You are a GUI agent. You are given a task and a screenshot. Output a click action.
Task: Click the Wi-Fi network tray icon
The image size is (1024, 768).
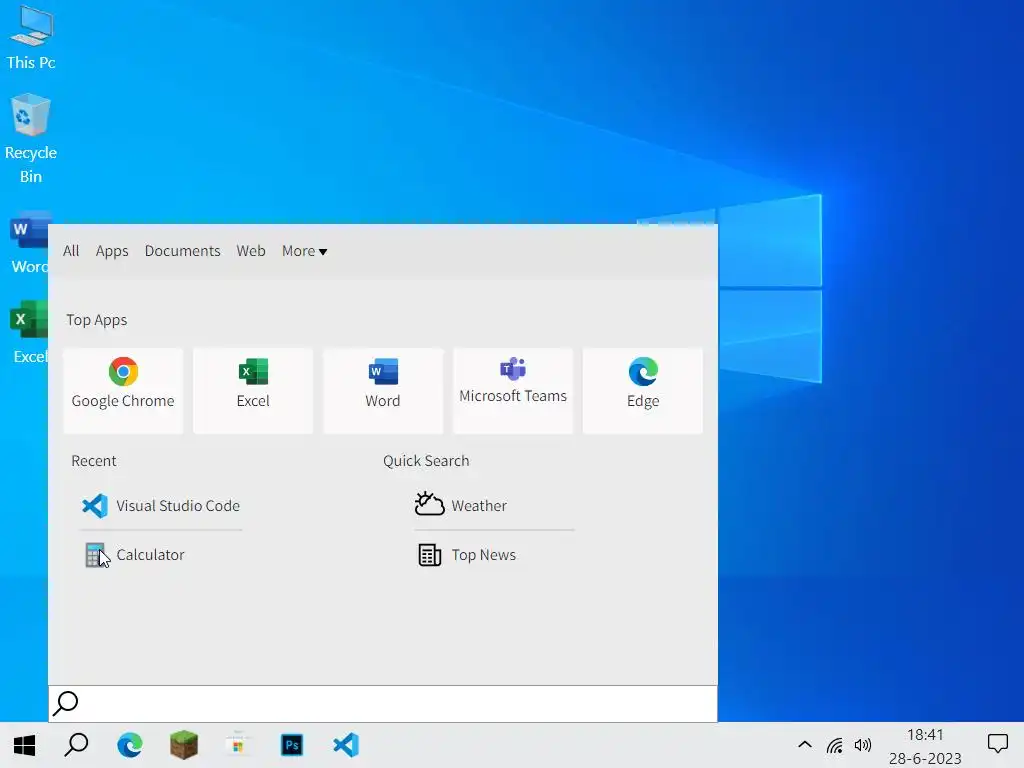point(835,745)
